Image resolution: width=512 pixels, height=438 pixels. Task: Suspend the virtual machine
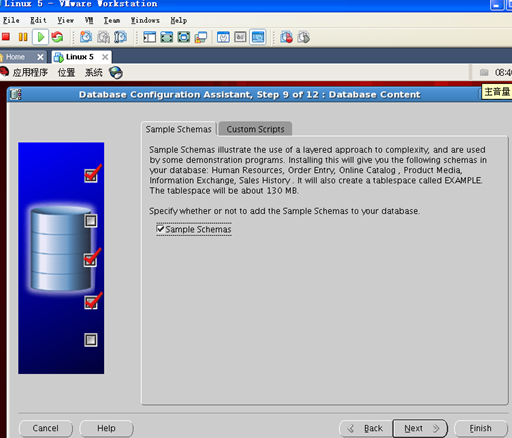click(x=23, y=37)
